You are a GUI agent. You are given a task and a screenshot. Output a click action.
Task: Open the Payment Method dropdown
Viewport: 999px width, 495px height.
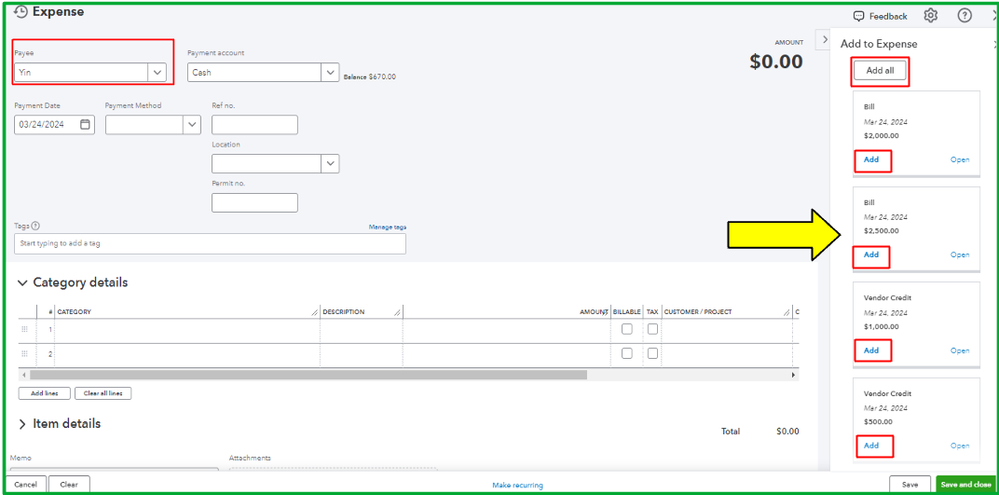pos(192,125)
